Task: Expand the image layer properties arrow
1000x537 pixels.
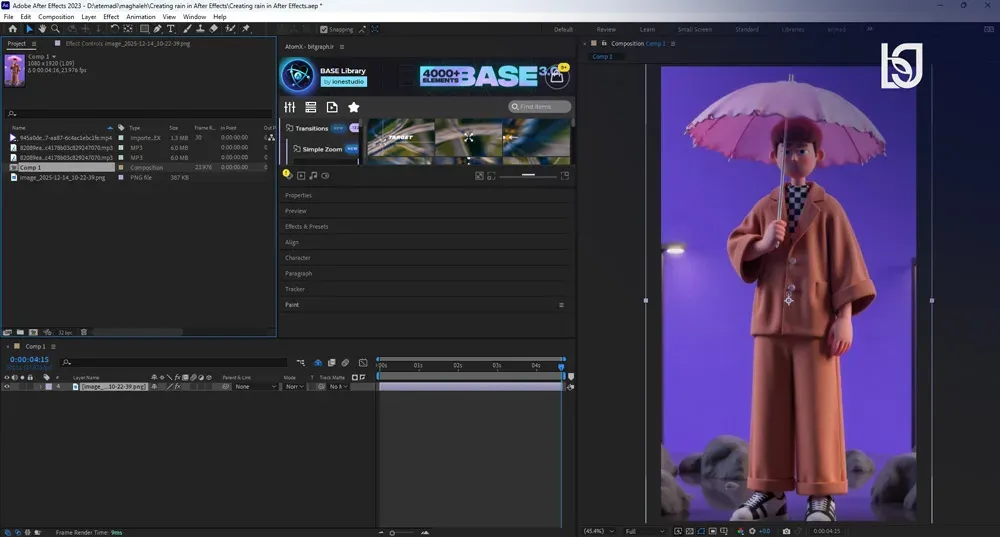Action: point(41,386)
